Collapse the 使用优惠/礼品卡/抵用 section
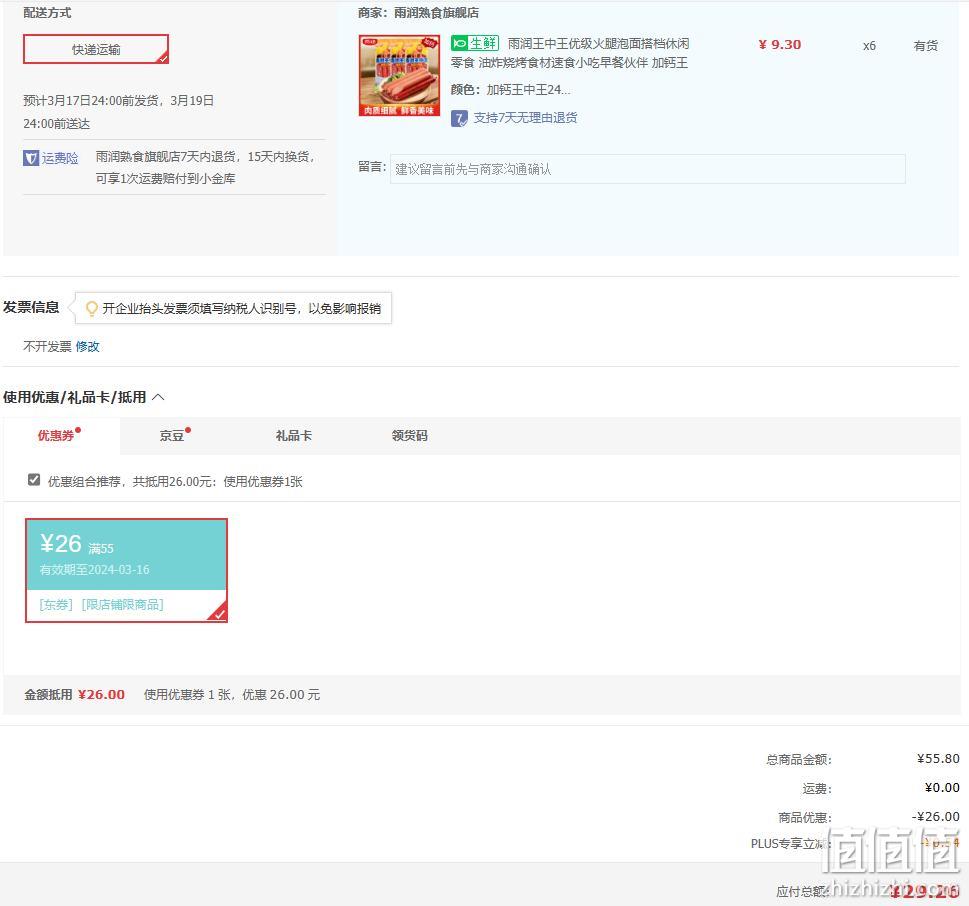 [x=158, y=397]
